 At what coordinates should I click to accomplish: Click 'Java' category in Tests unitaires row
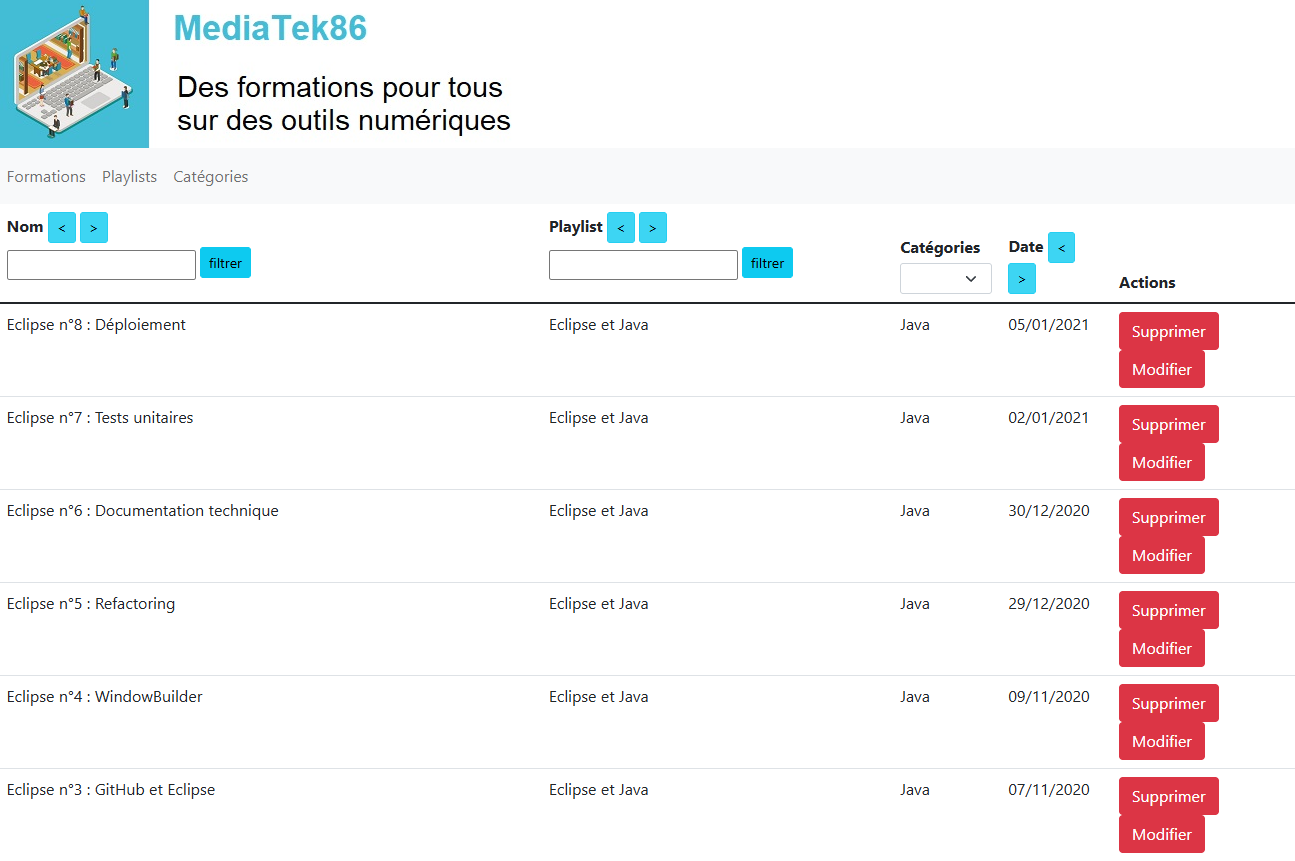coord(915,418)
